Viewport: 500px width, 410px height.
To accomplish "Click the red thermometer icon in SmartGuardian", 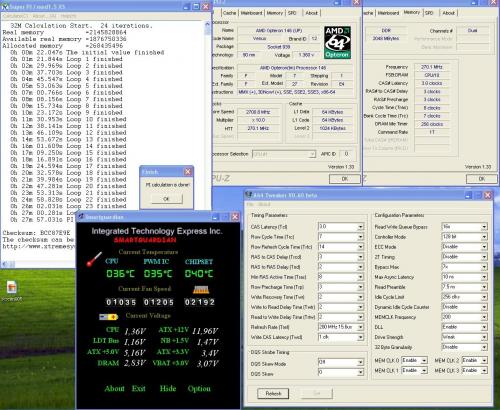I will pyautogui.click(x=94, y=259).
